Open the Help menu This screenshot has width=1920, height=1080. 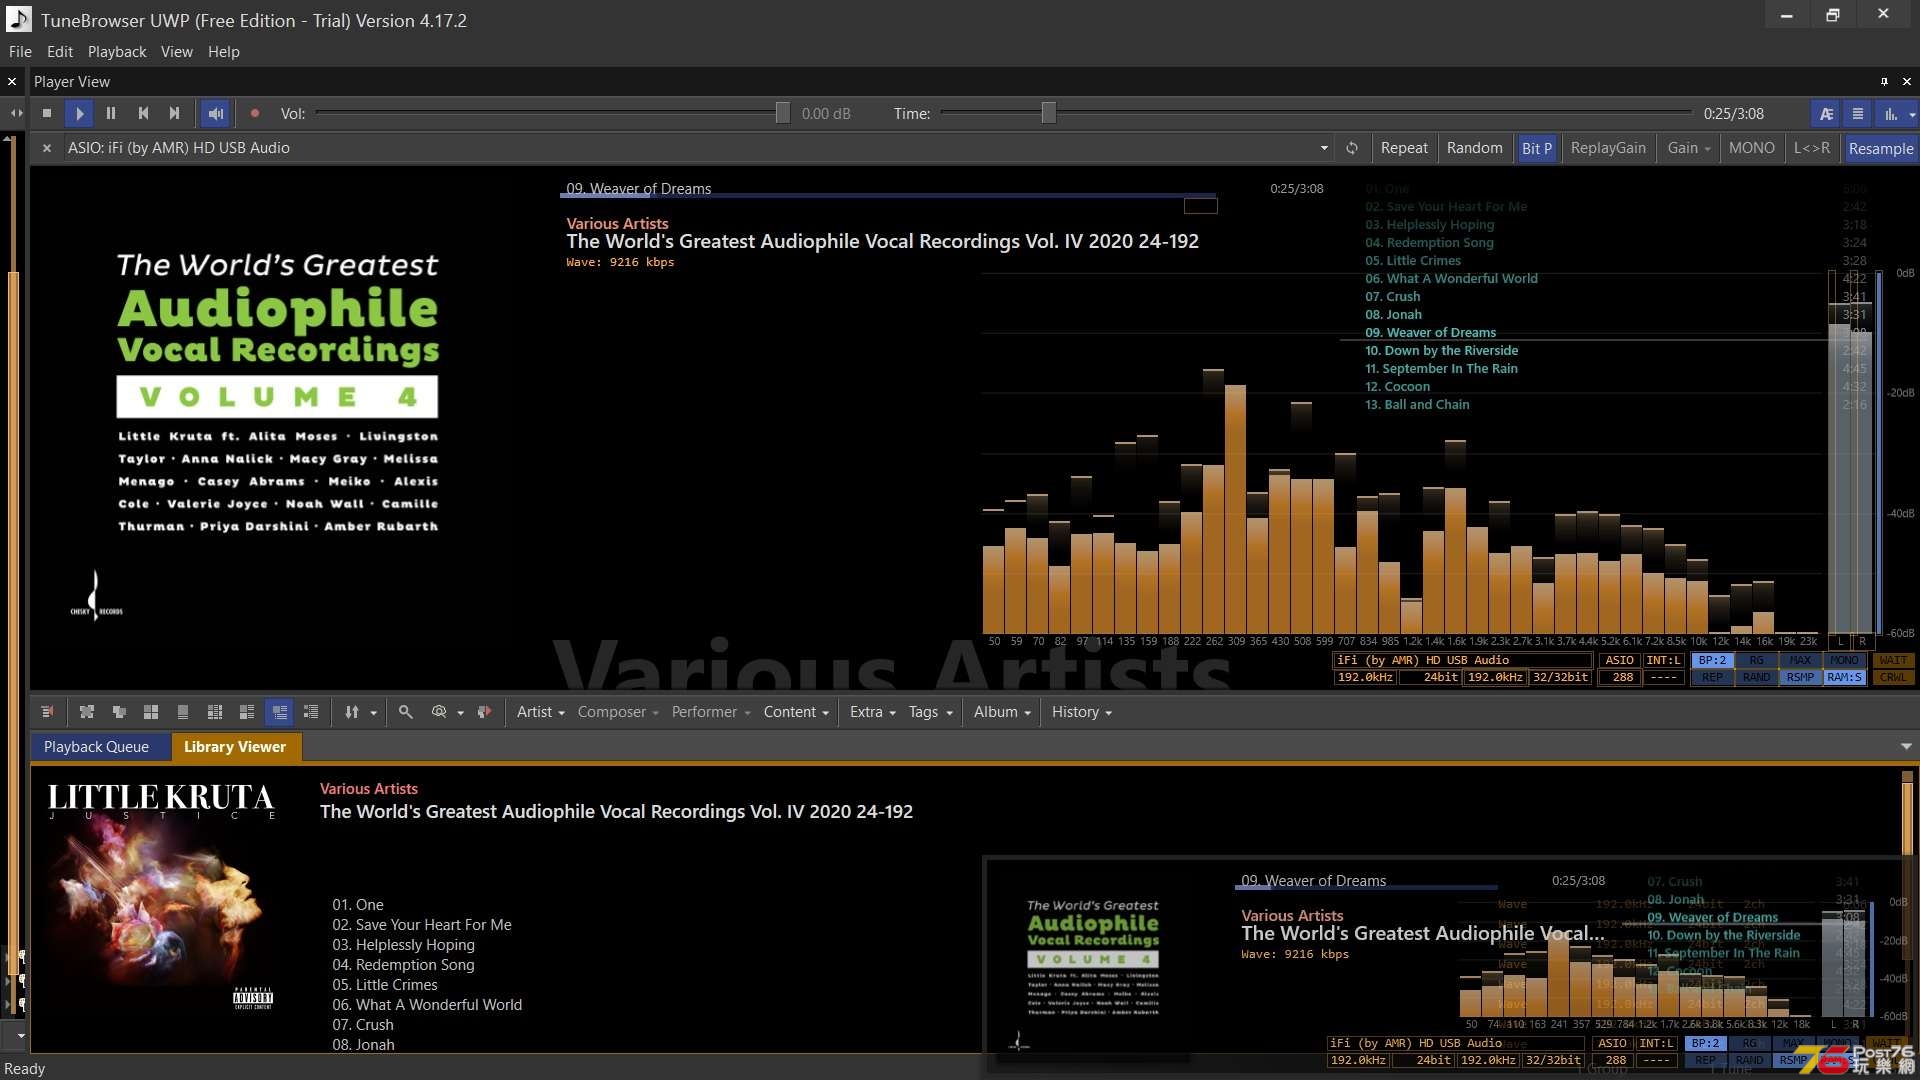click(x=224, y=52)
